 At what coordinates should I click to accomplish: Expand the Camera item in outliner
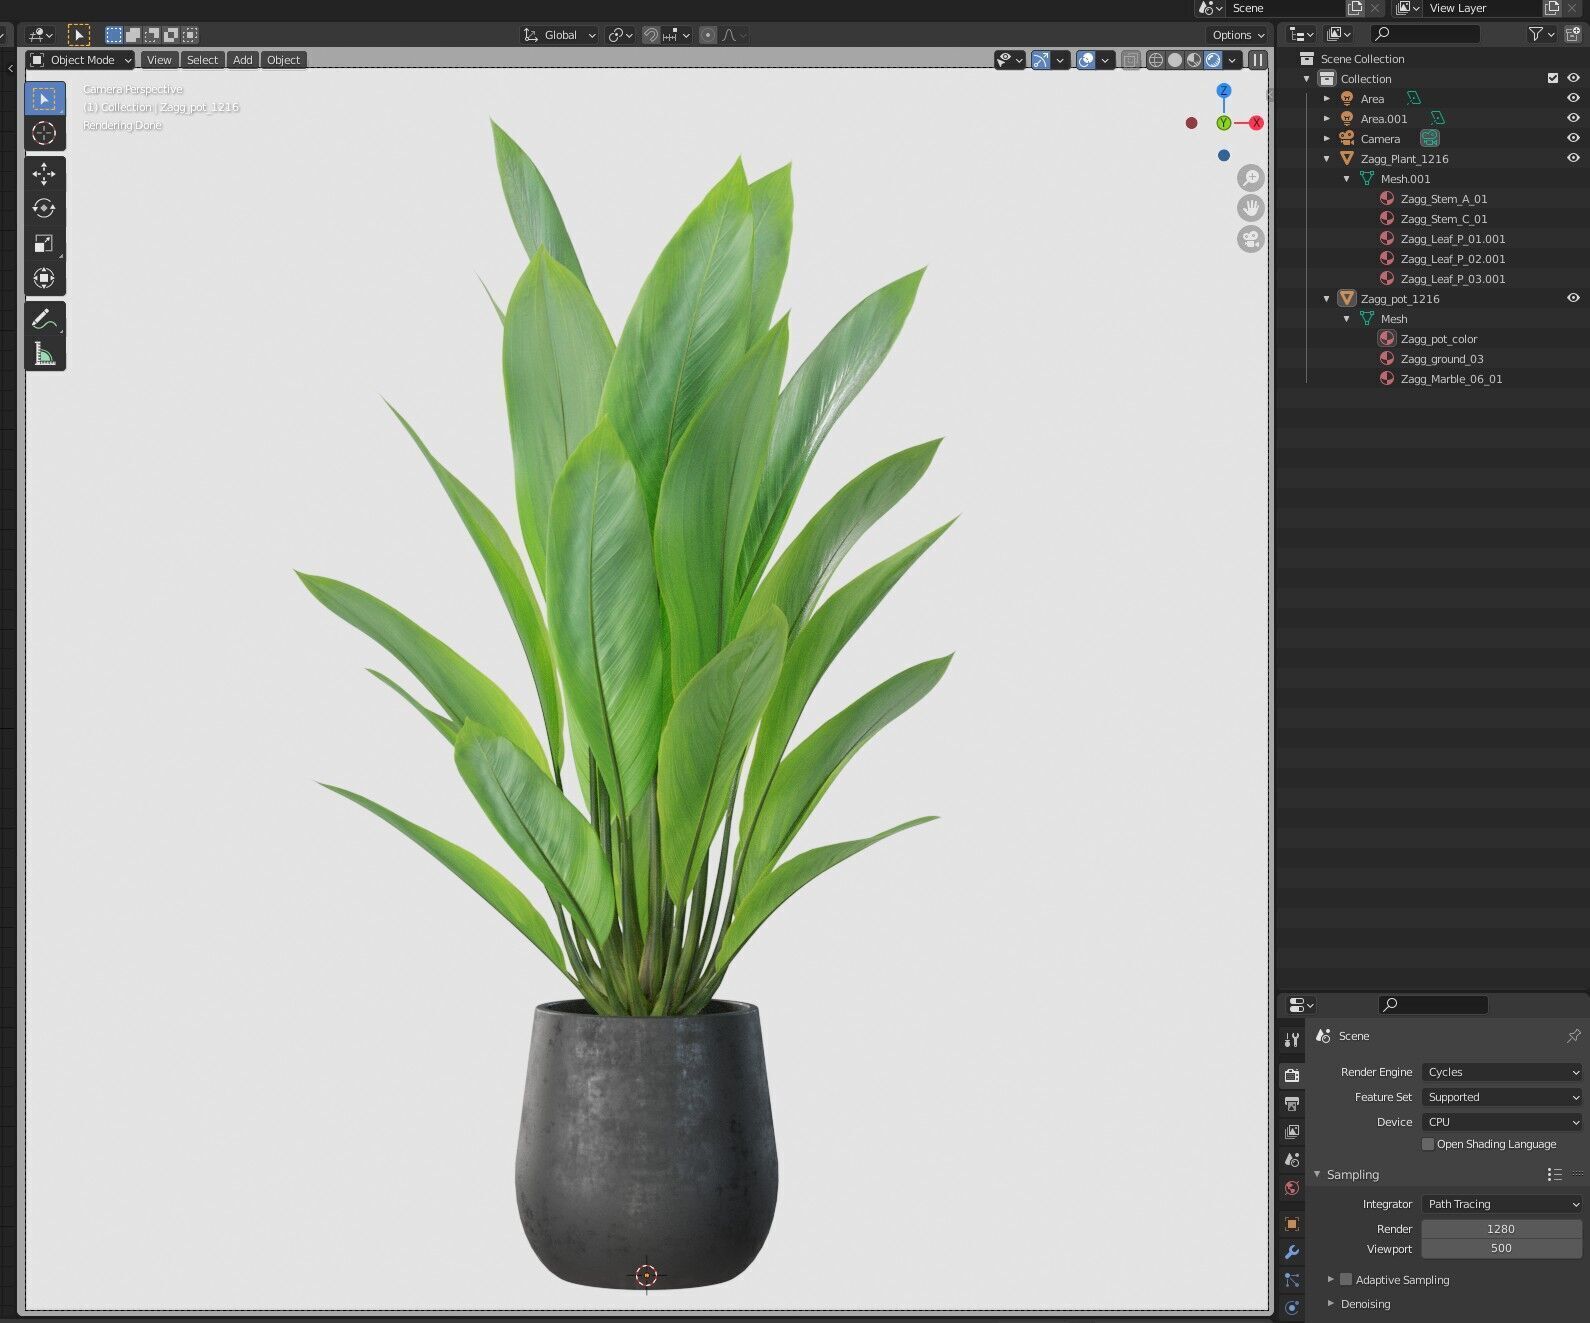coord(1327,138)
